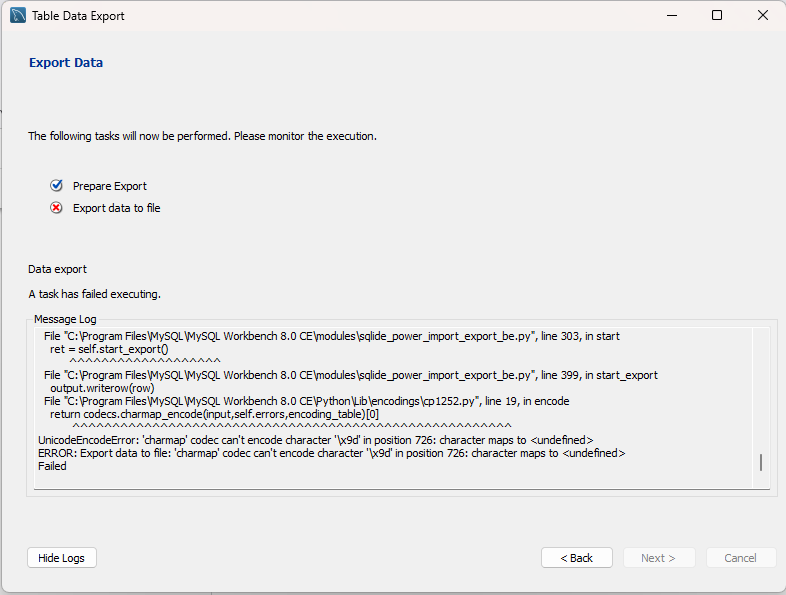Click the log line mentioning line 399, in start_export
Viewport: 786px width, 595px height.
coord(351,375)
